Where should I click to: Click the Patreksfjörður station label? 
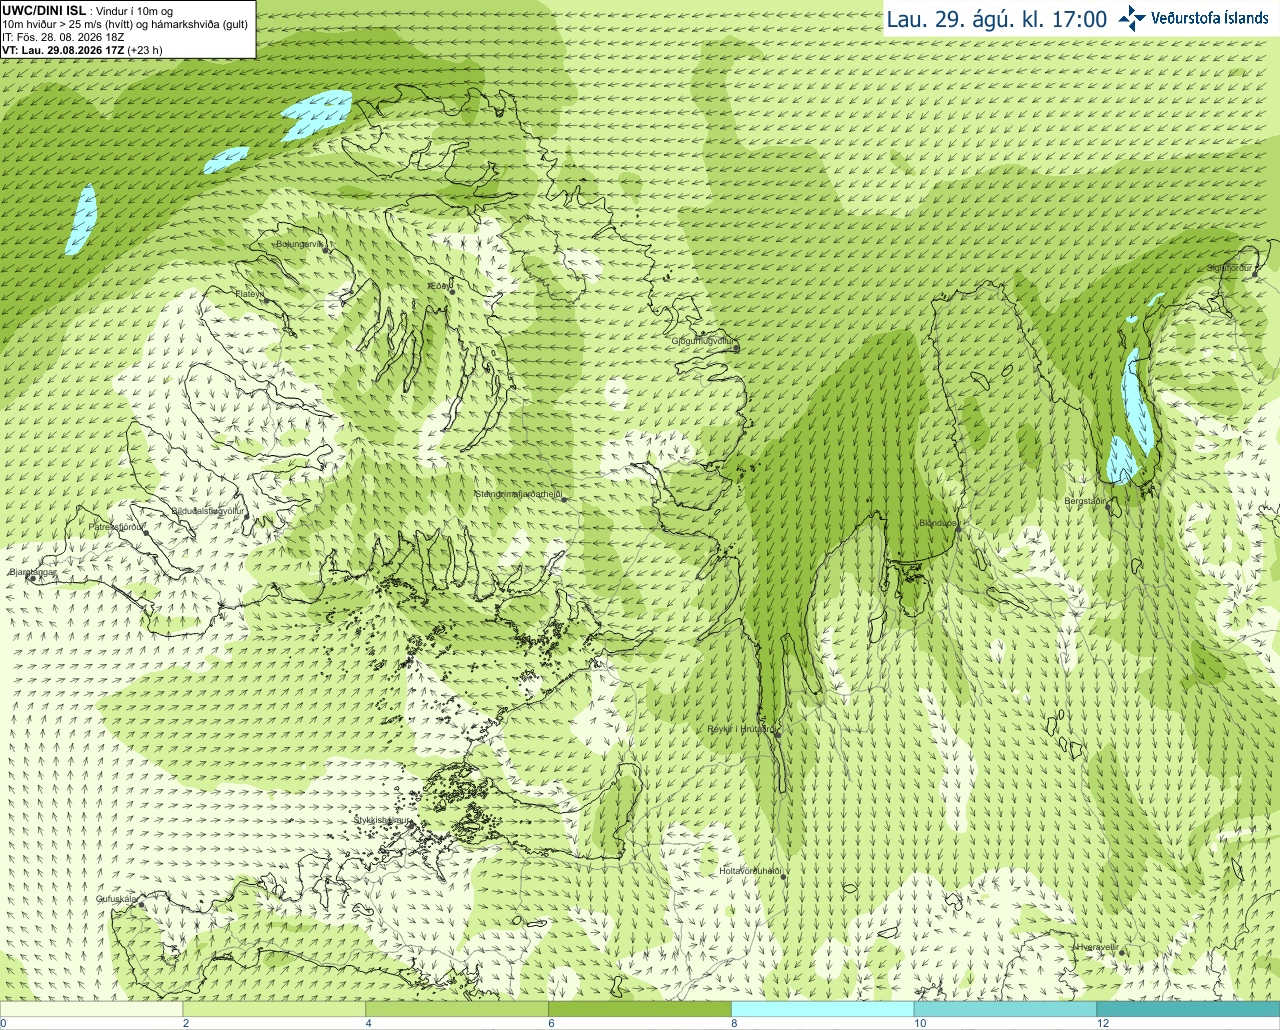[x=117, y=526]
